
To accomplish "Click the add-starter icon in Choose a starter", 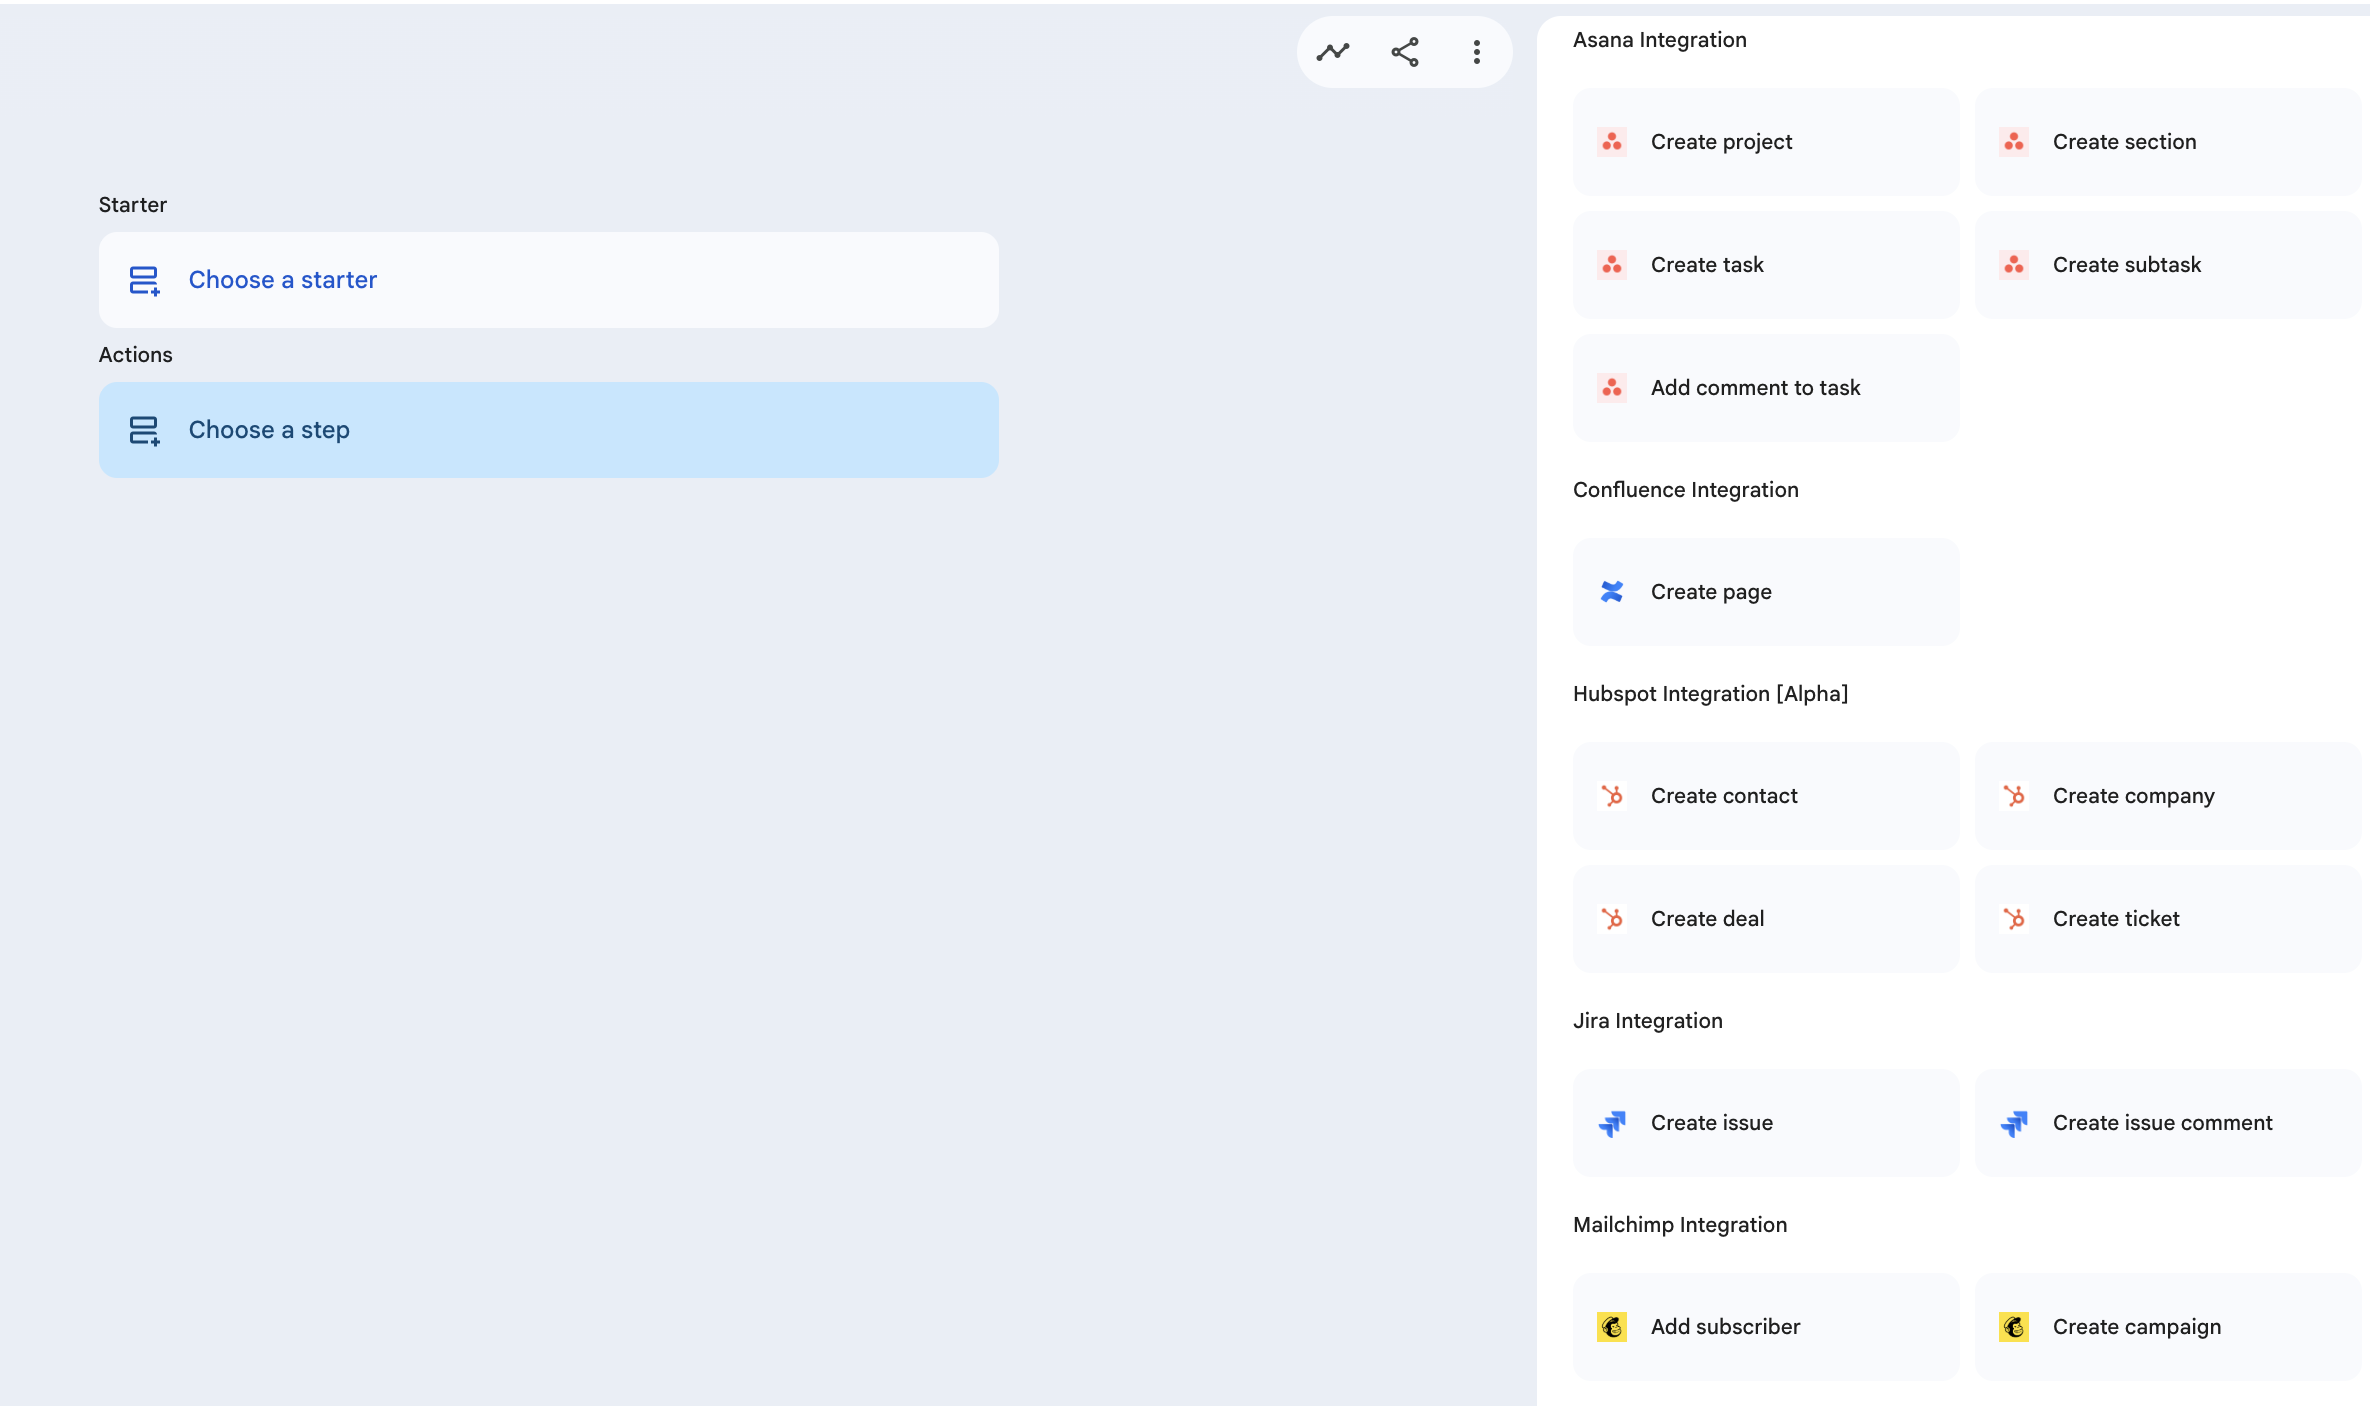I will pos(144,280).
